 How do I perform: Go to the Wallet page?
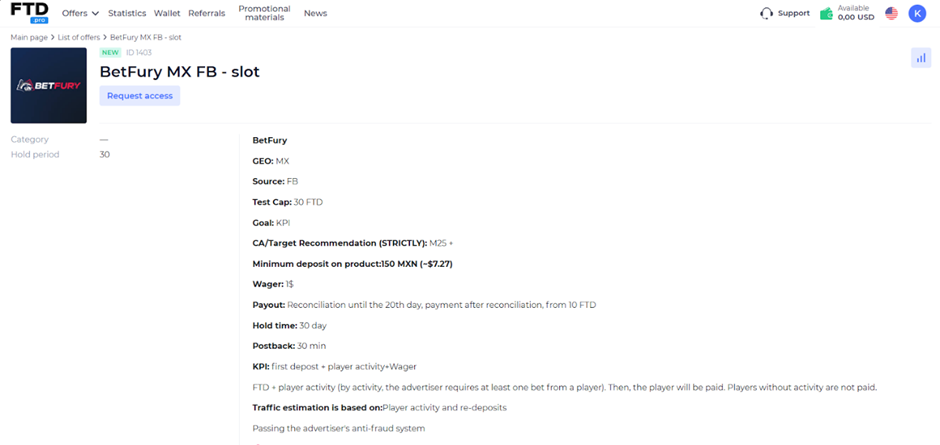pos(167,13)
